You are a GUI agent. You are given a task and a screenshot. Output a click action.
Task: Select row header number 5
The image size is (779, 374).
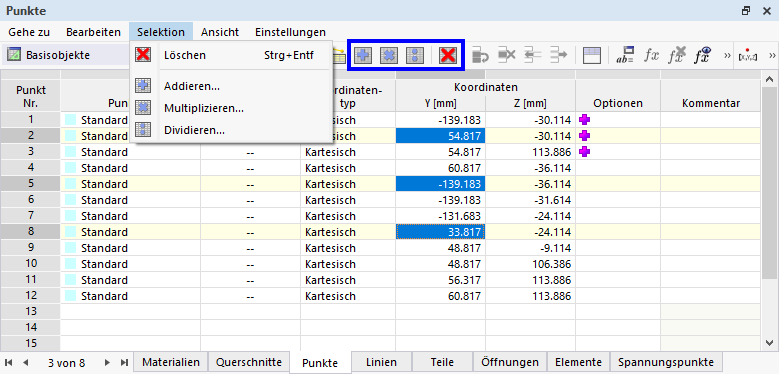click(x=30, y=184)
